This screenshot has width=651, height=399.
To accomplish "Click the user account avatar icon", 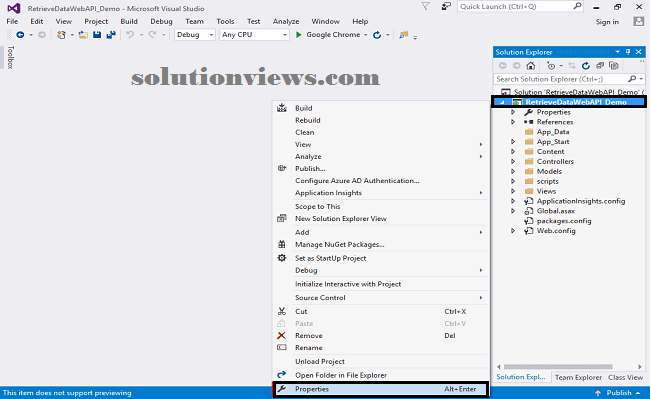I will pos(639,22).
